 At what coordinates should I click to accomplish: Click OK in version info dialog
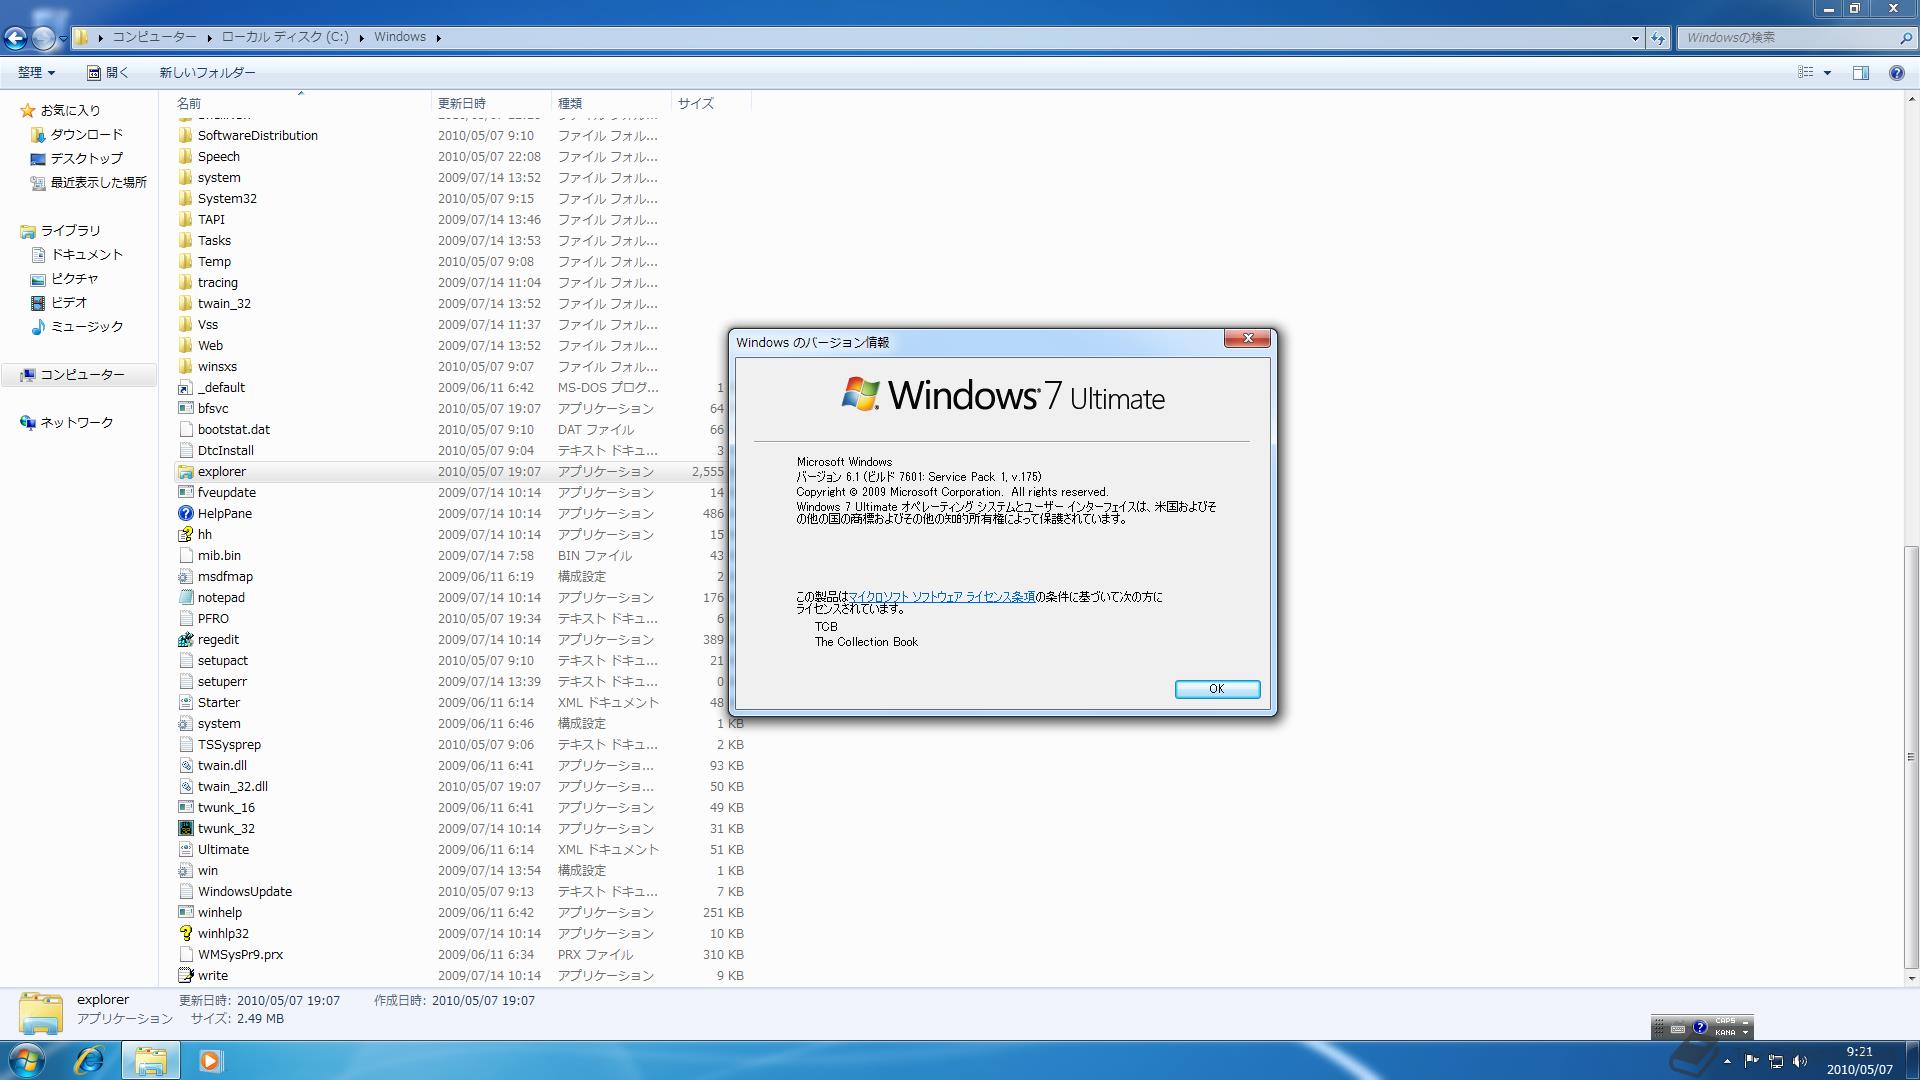tap(1217, 689)
